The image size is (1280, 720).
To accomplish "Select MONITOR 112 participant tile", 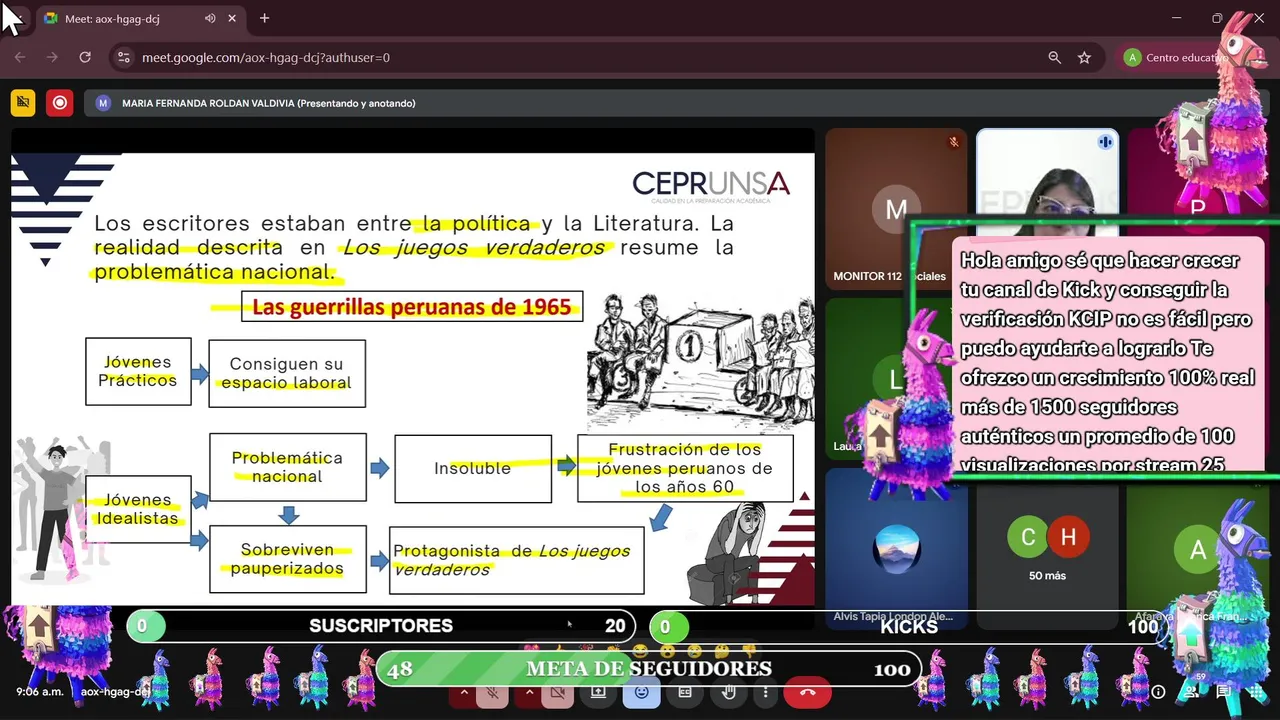I will [x=895, y=209].
